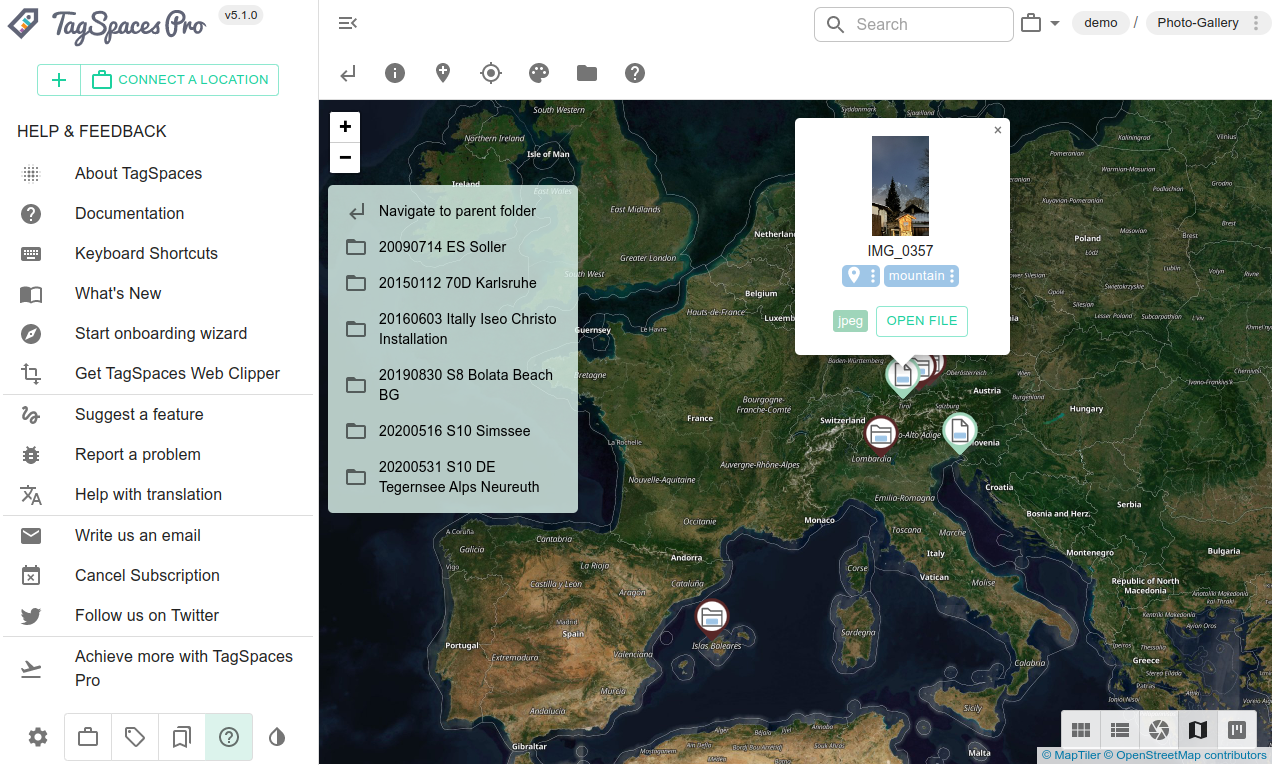
Task: Start the onboarding wizard
Action: (x=159, y=334)
